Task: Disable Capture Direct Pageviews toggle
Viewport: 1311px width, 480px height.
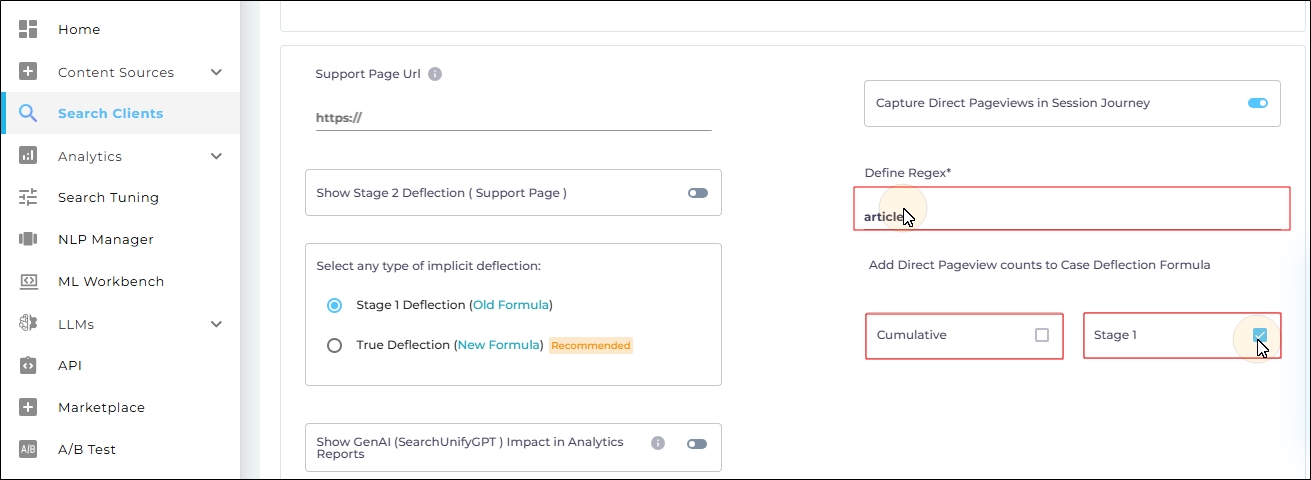Action: pos(1257,103)
